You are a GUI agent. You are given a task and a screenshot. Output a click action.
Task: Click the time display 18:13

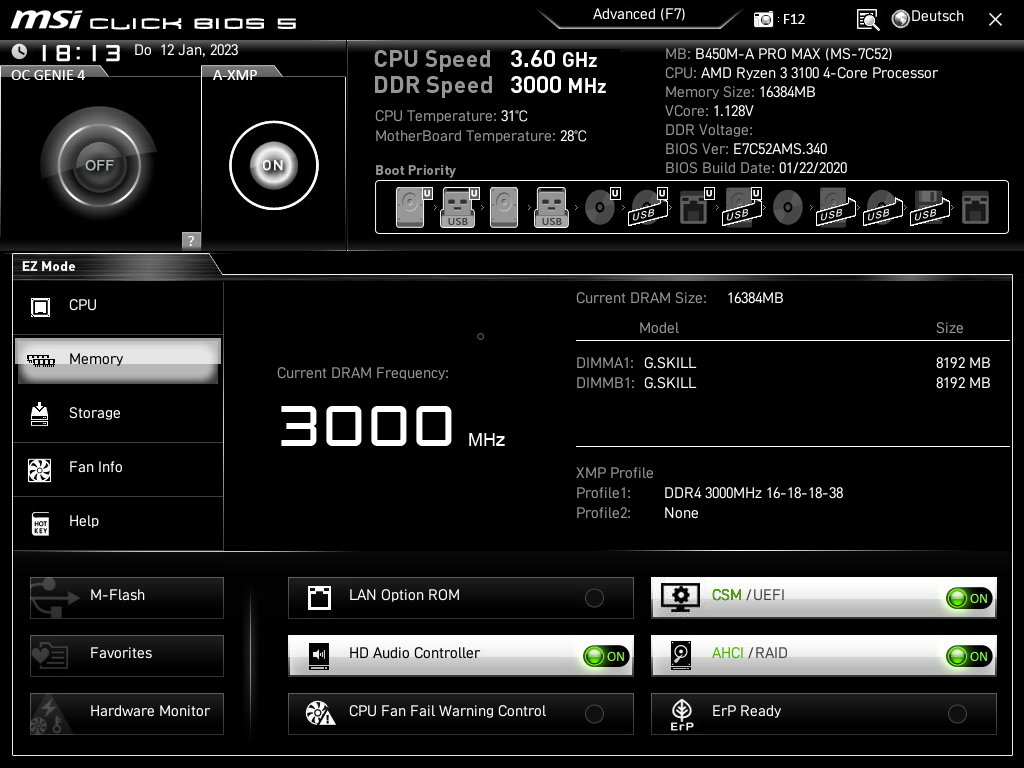pos(81,52)
